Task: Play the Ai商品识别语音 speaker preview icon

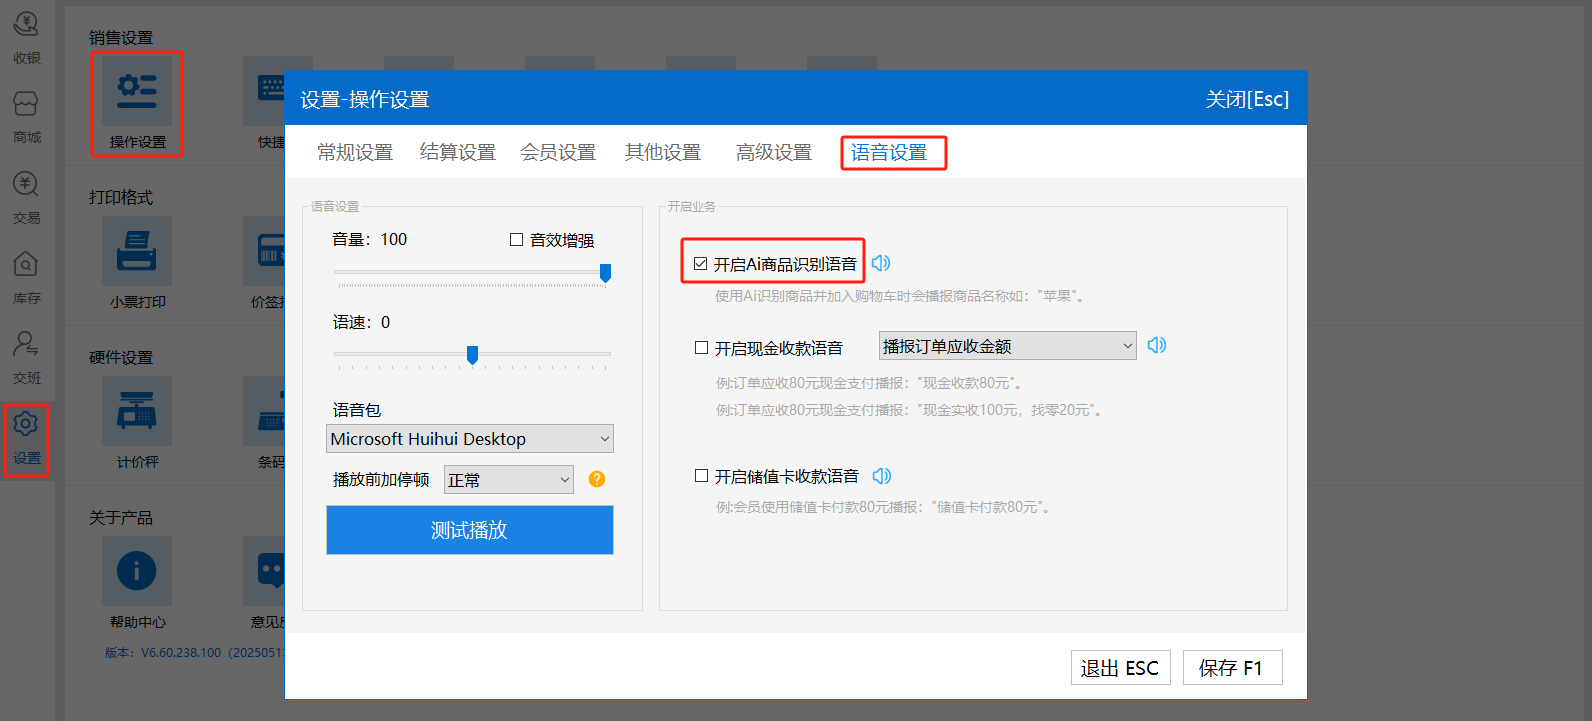Action: click(880, 263)
